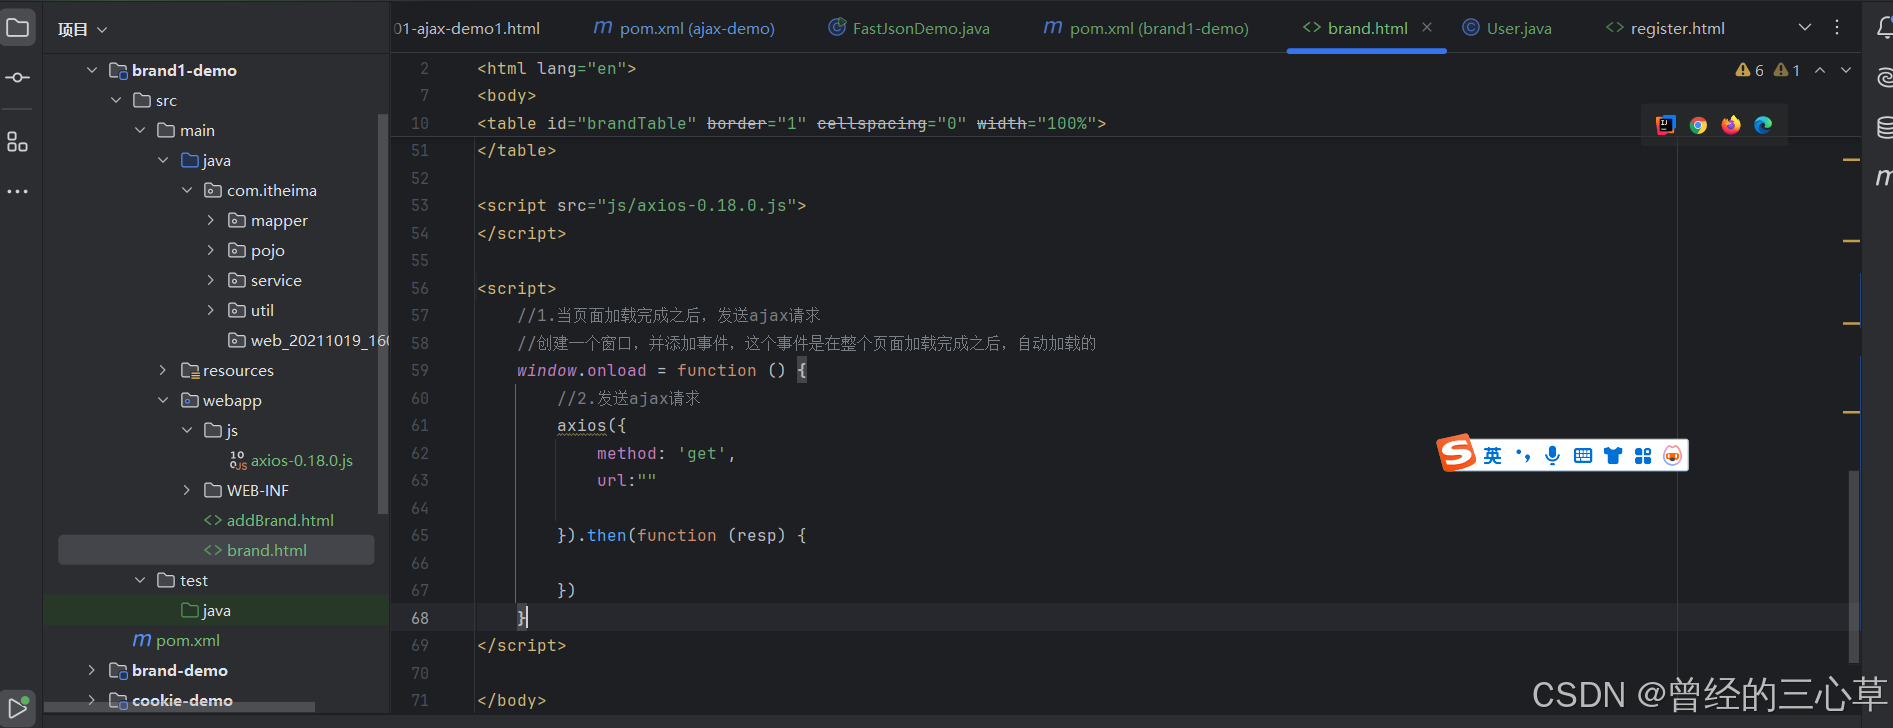This screenshot has width=1893, height=728.
Task: Collapse the com.itheima package
Action: click(x=187, y=190)
